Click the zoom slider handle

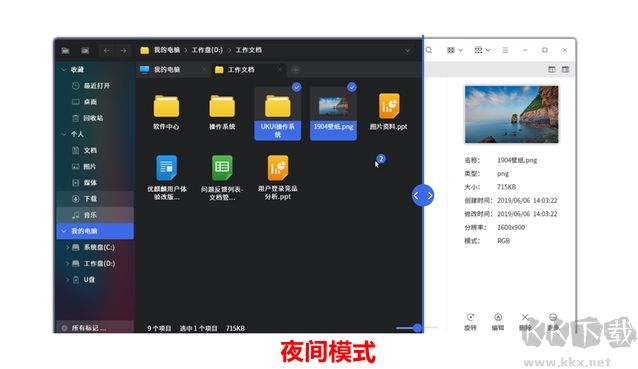(417, 328)
